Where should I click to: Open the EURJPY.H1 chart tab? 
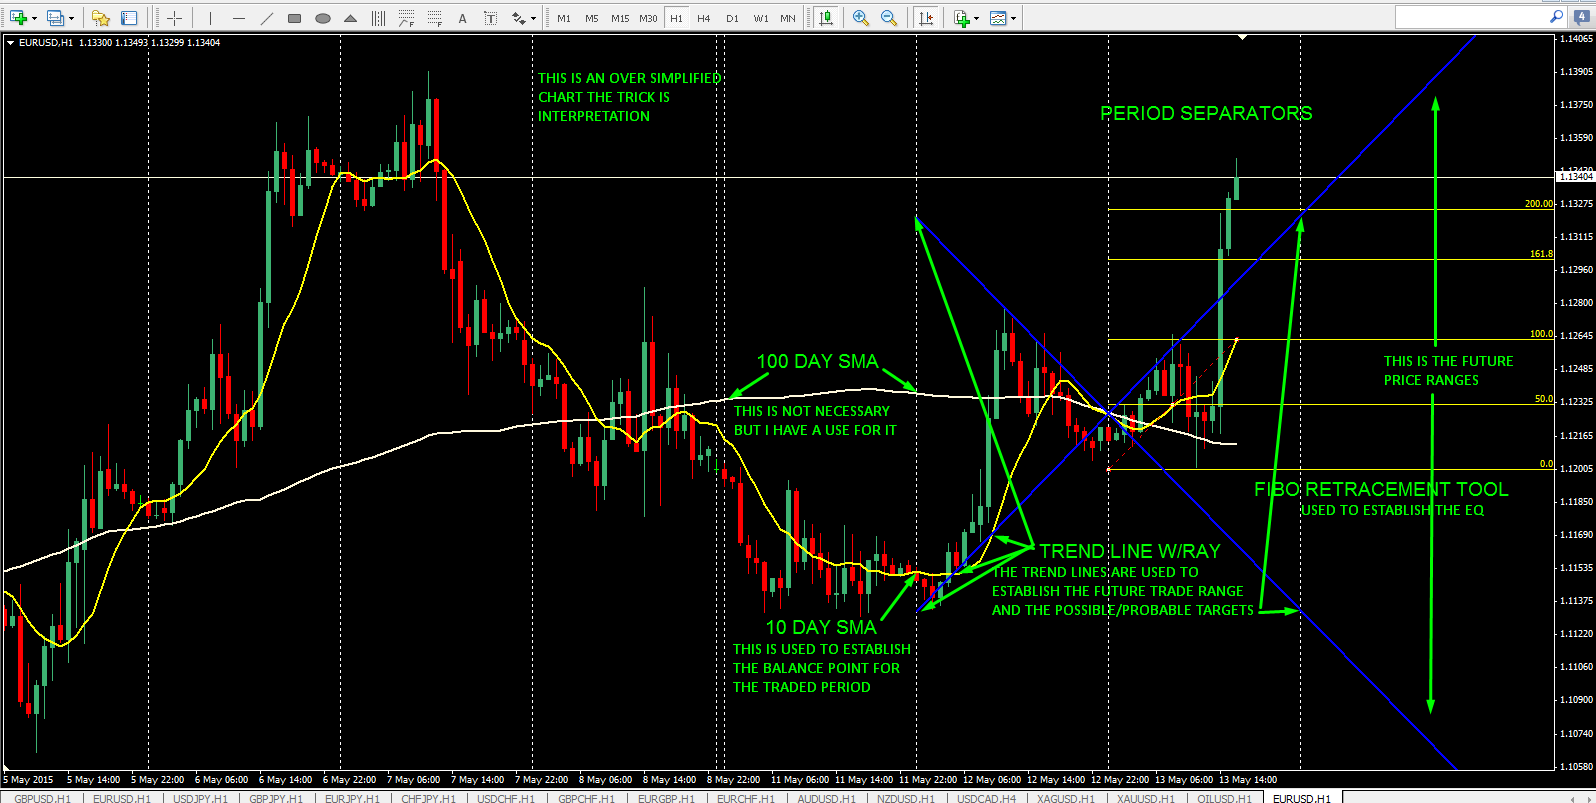click(x=352, y=798)
